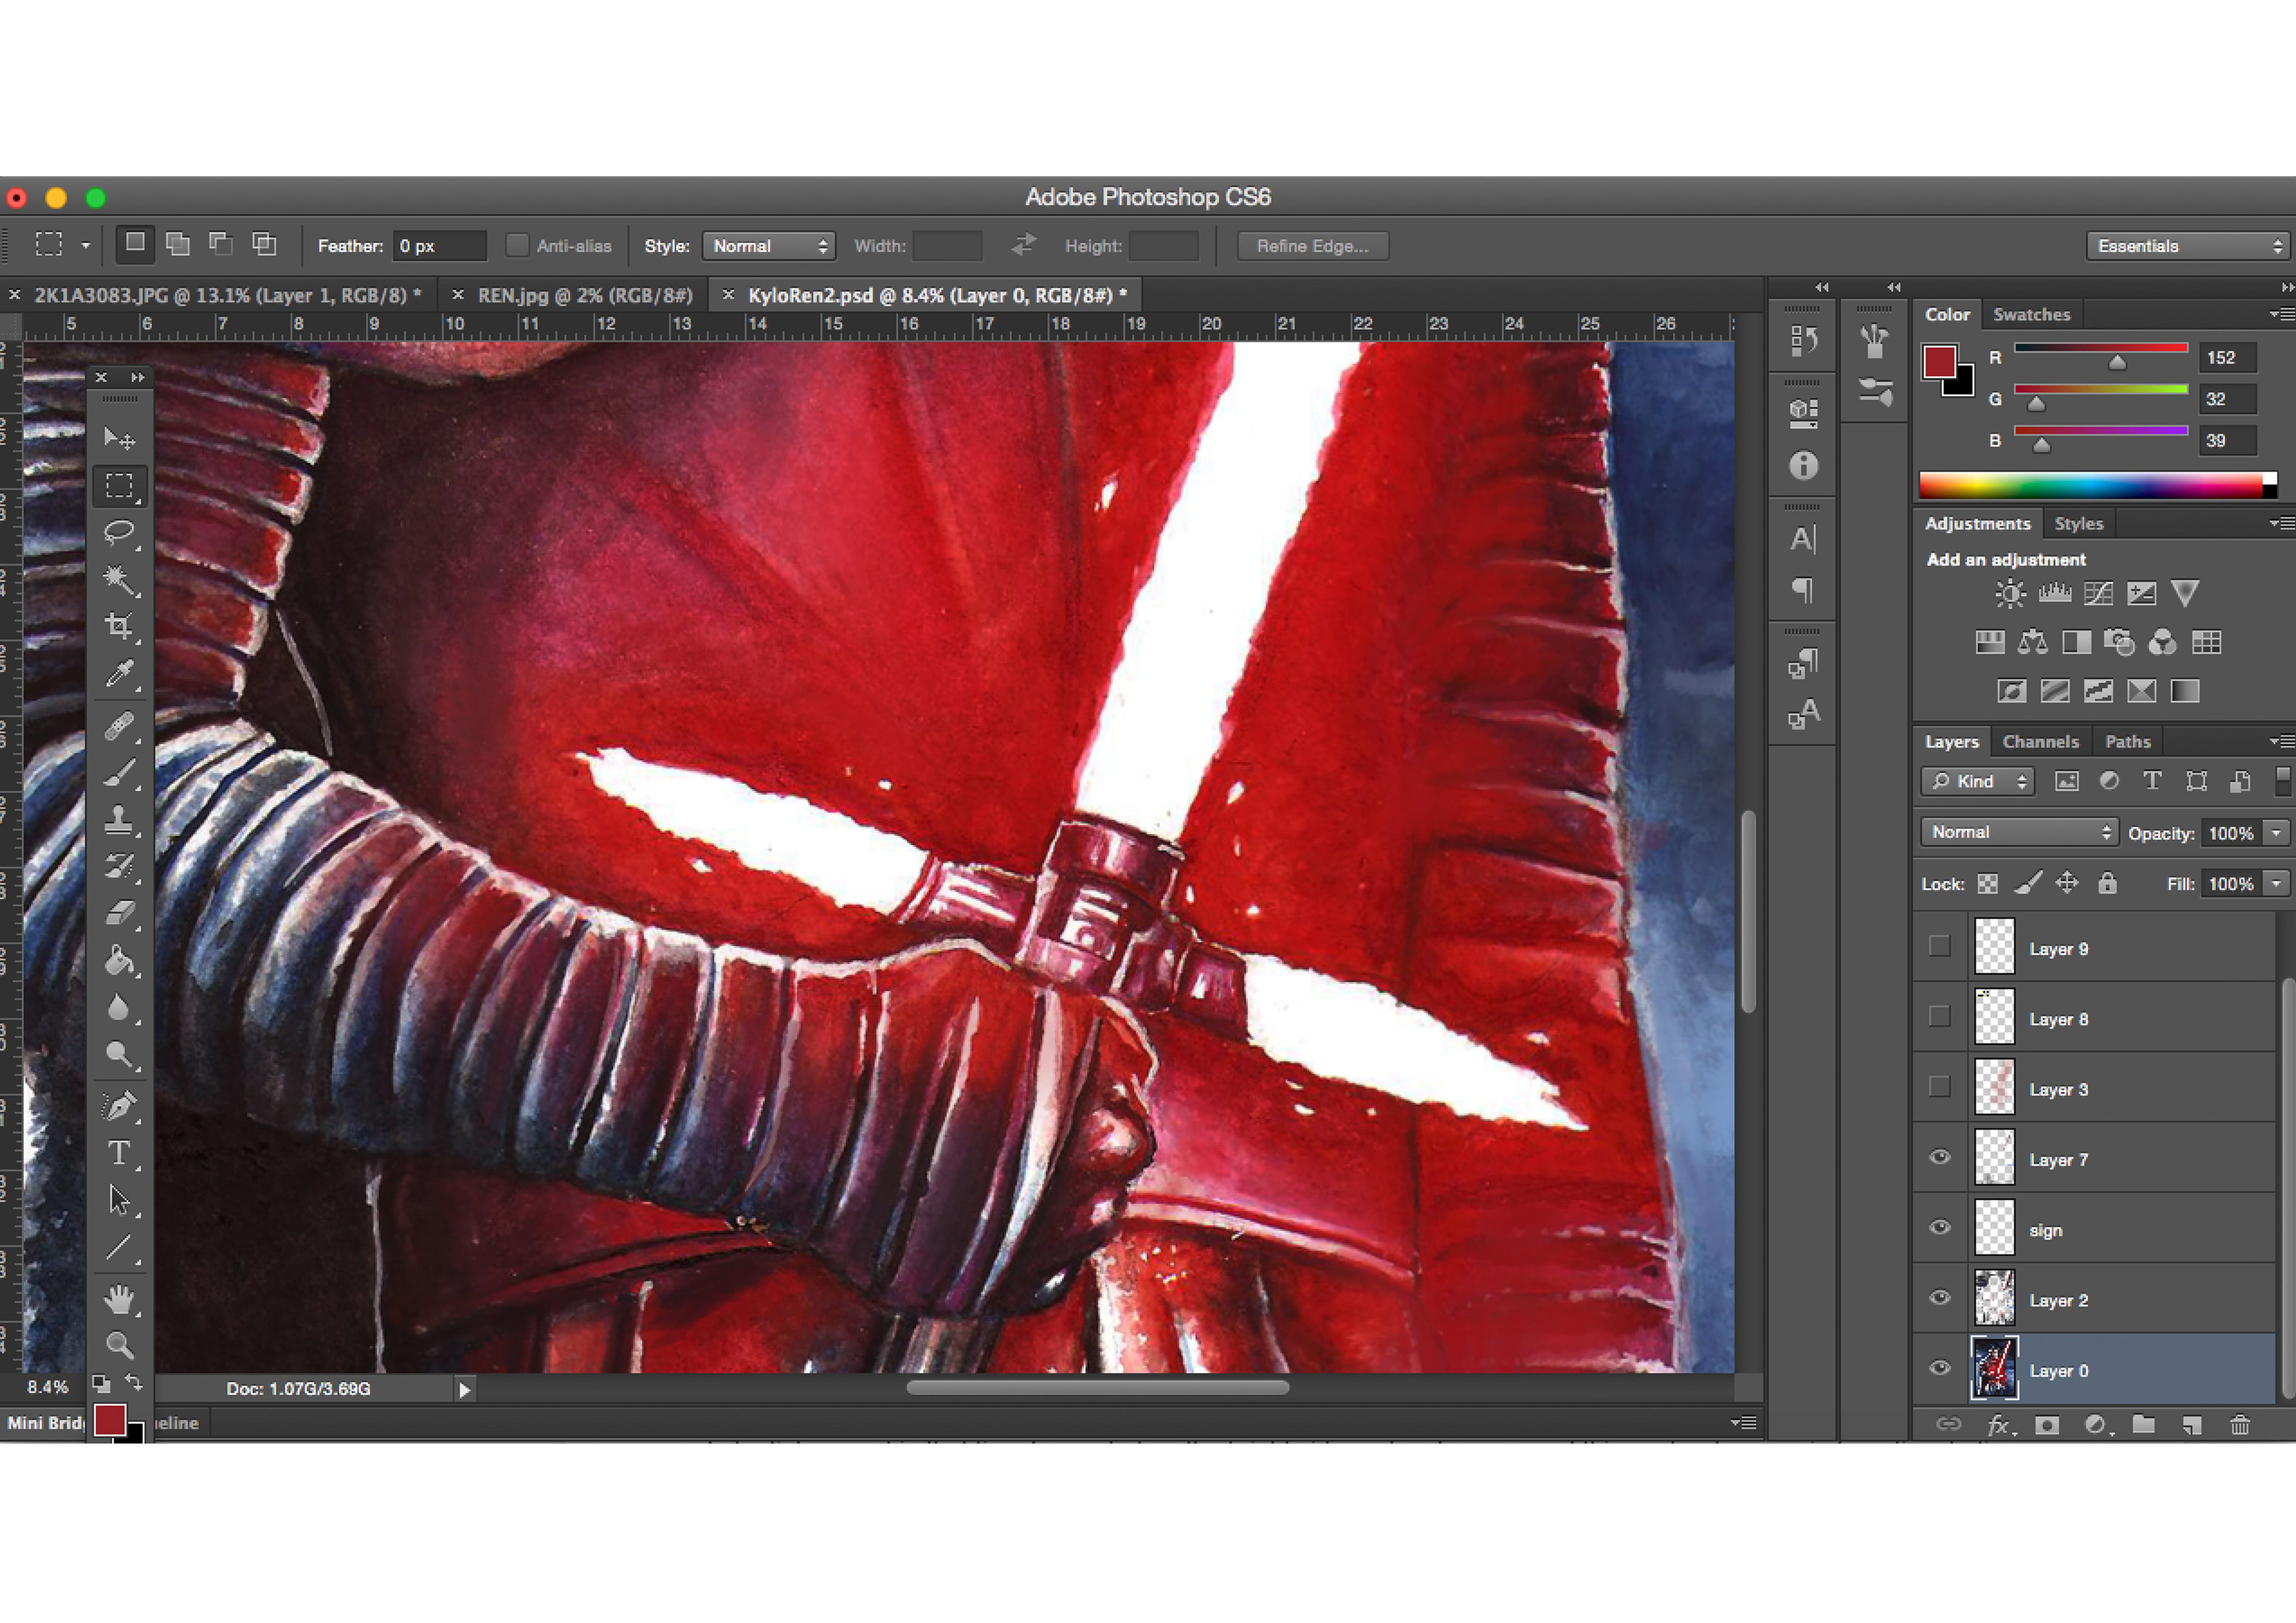Show Layer 8 visibility
This screenshot has width=2296, height=1623.
point(1940,1016)
